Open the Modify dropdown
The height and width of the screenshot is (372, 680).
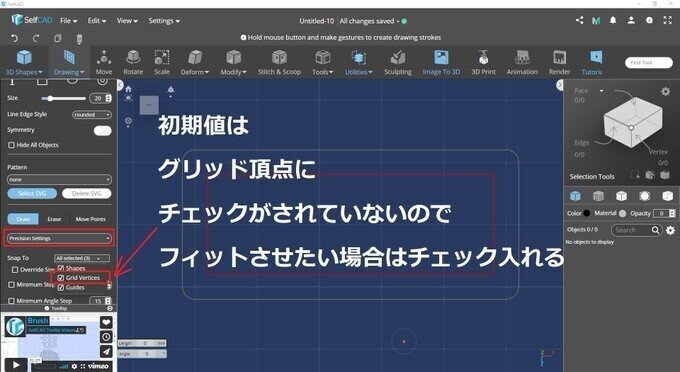(x=233, y=62)
